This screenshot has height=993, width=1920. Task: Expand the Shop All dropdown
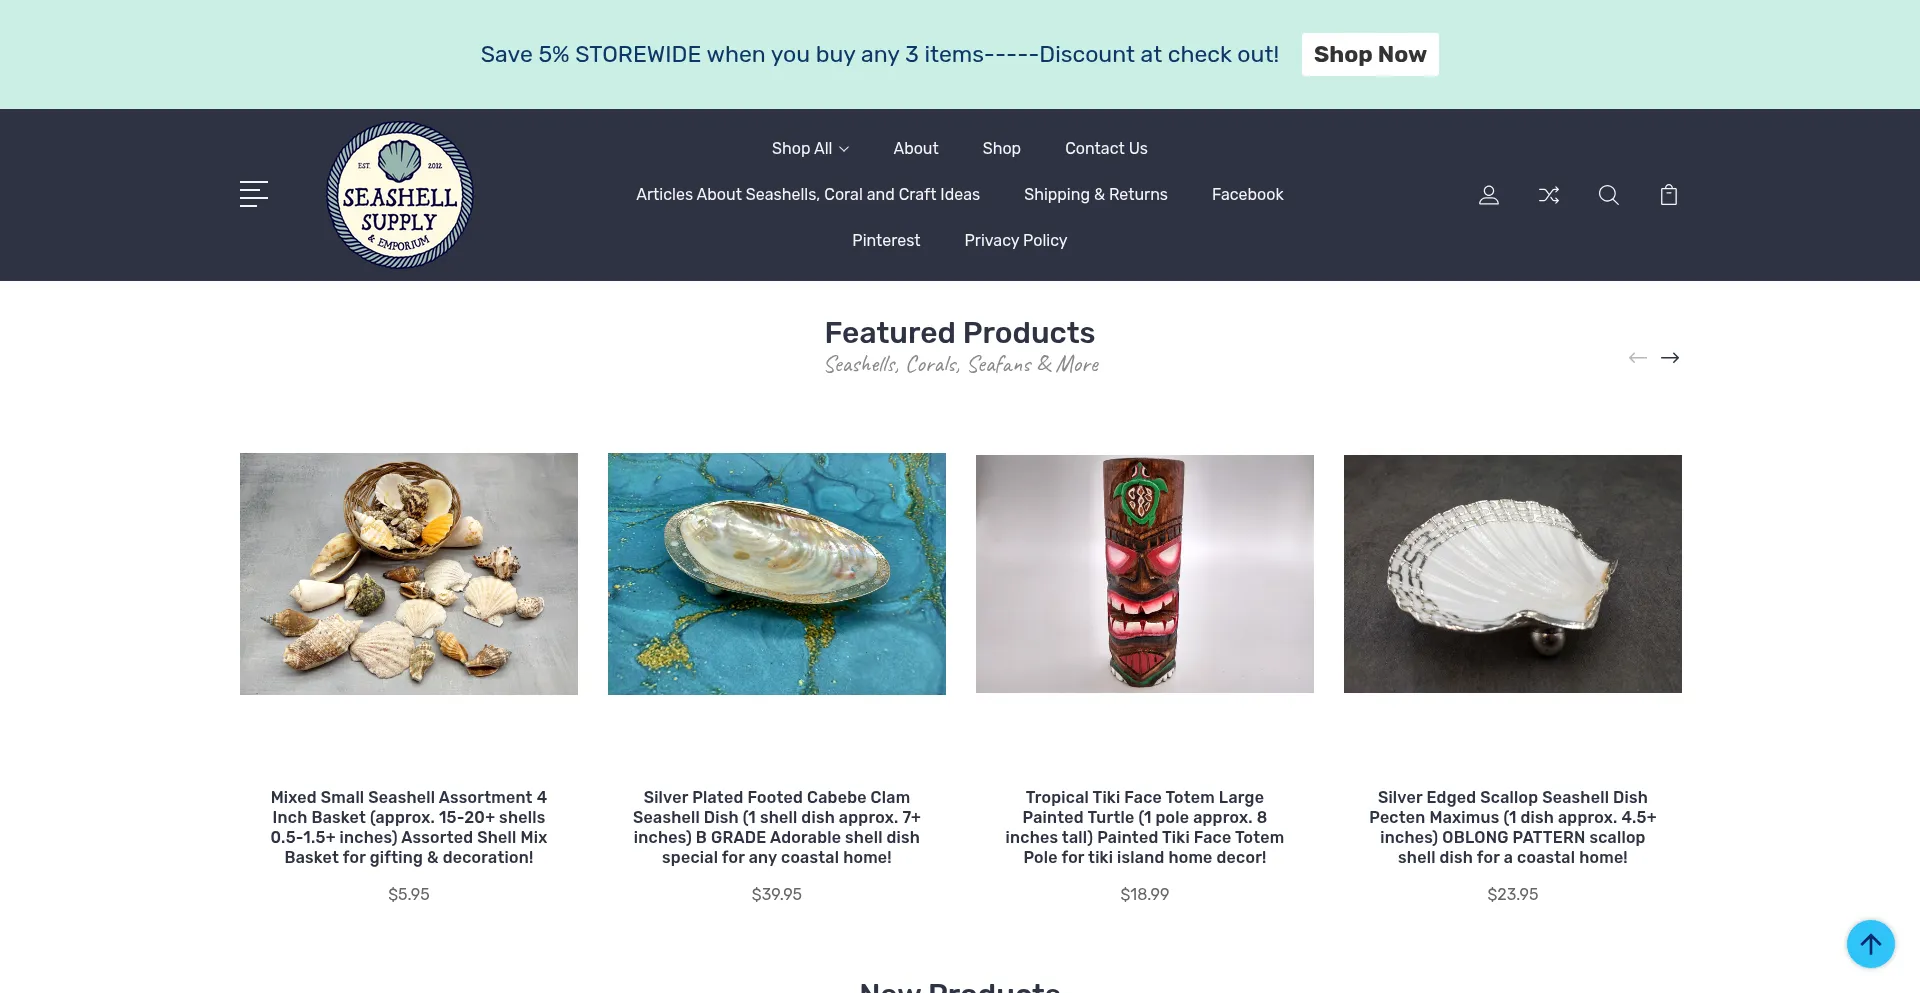[x=810, y=148]
